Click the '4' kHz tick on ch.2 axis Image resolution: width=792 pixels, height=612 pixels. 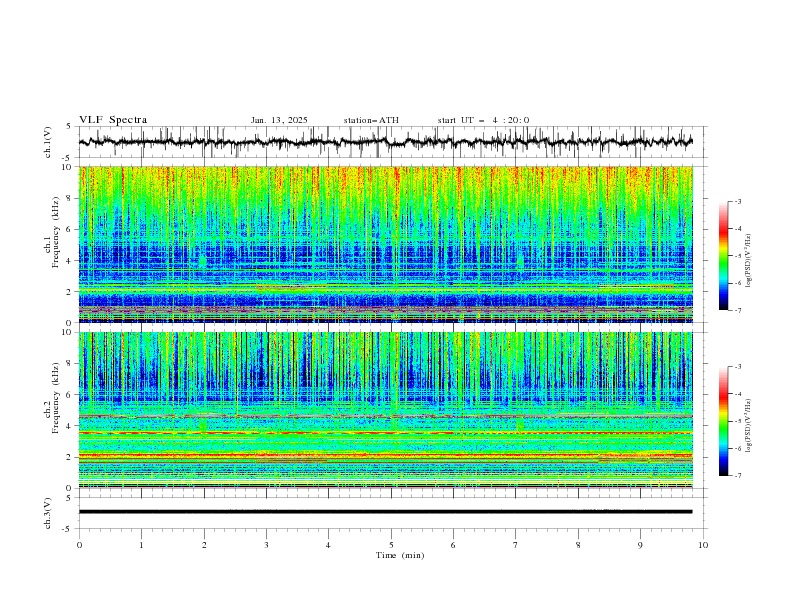point(71,426)
